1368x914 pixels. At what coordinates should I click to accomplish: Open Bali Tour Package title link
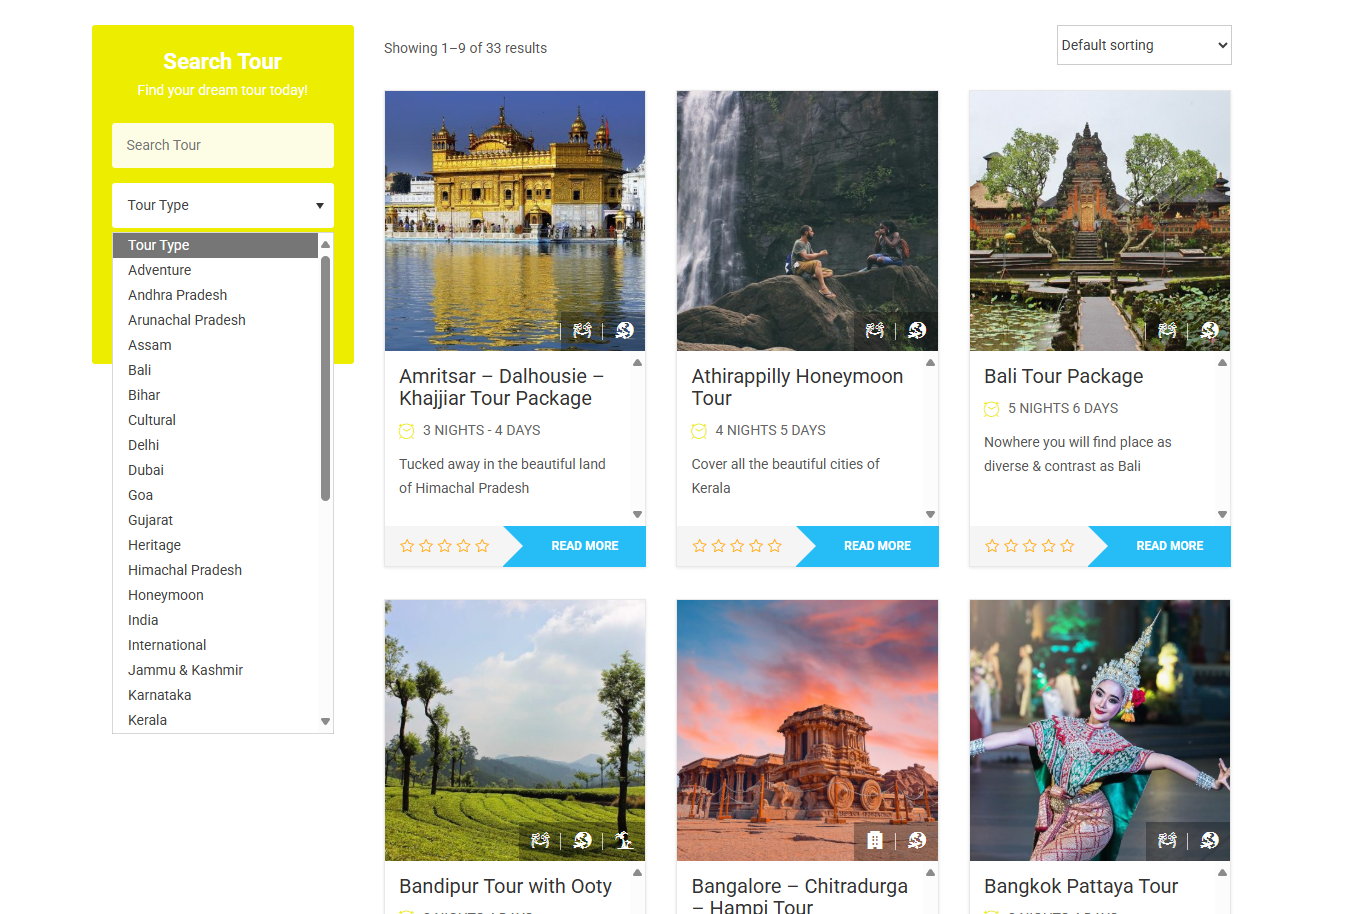[1063, 376]
